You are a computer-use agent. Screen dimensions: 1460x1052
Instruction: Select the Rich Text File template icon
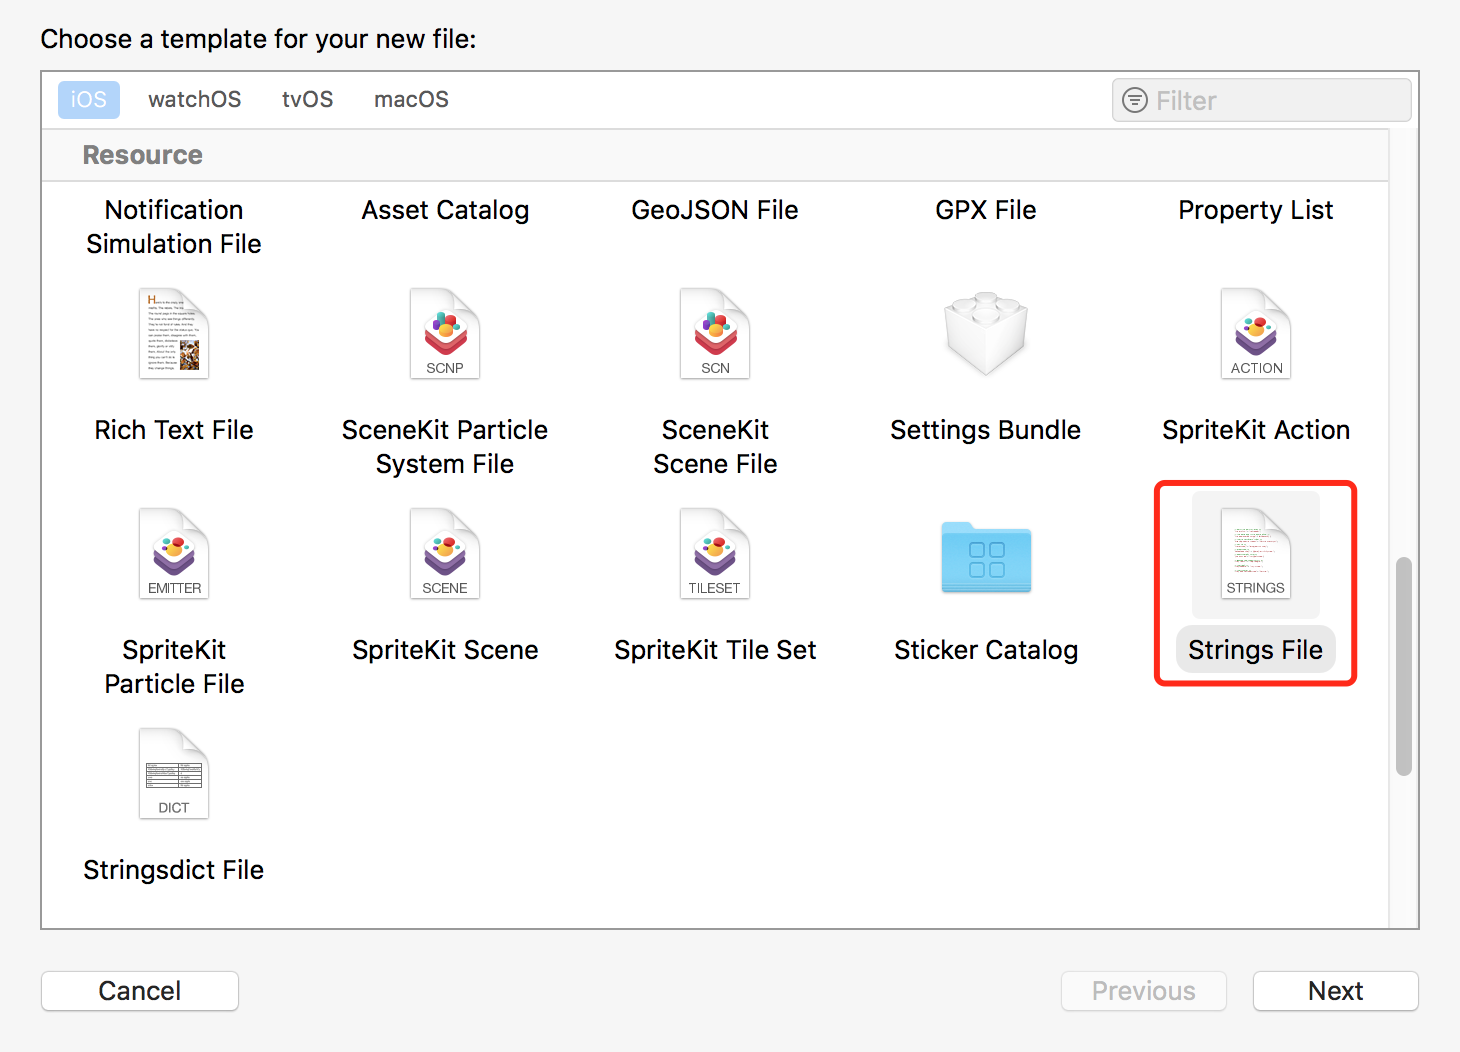pyautogui.click(x=174, y=334)
